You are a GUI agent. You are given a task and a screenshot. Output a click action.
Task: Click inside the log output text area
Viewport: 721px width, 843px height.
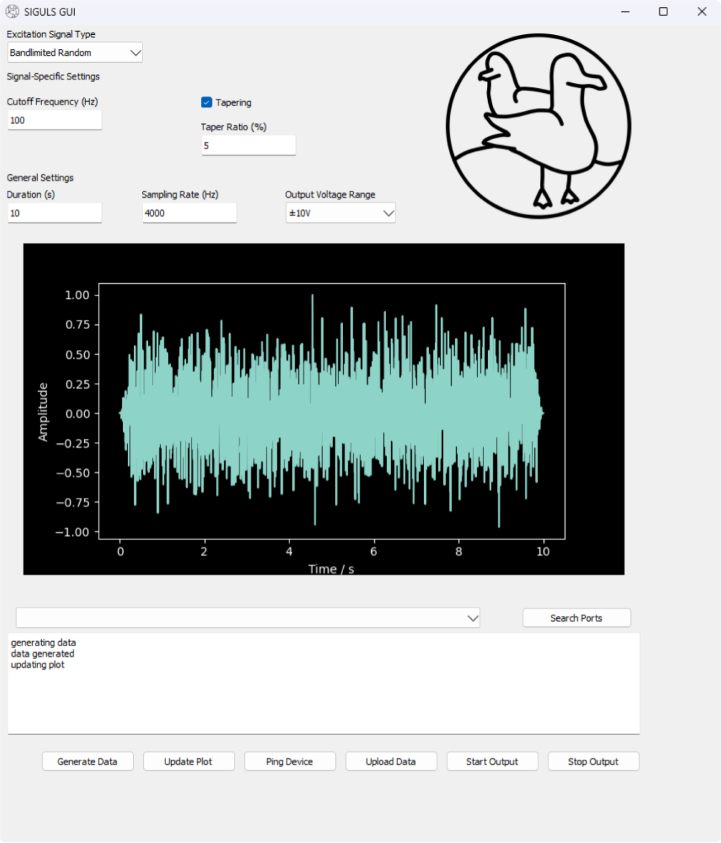click(x=324, y=683)
